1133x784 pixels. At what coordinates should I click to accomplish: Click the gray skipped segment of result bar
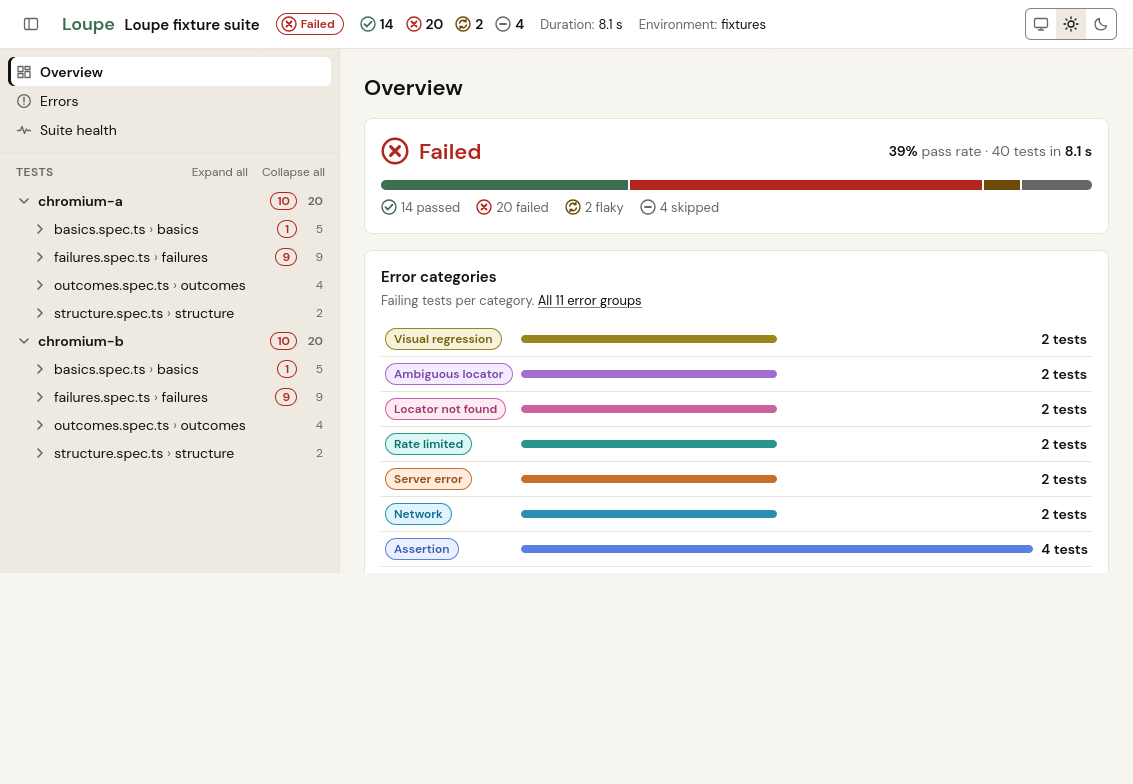1056,185
